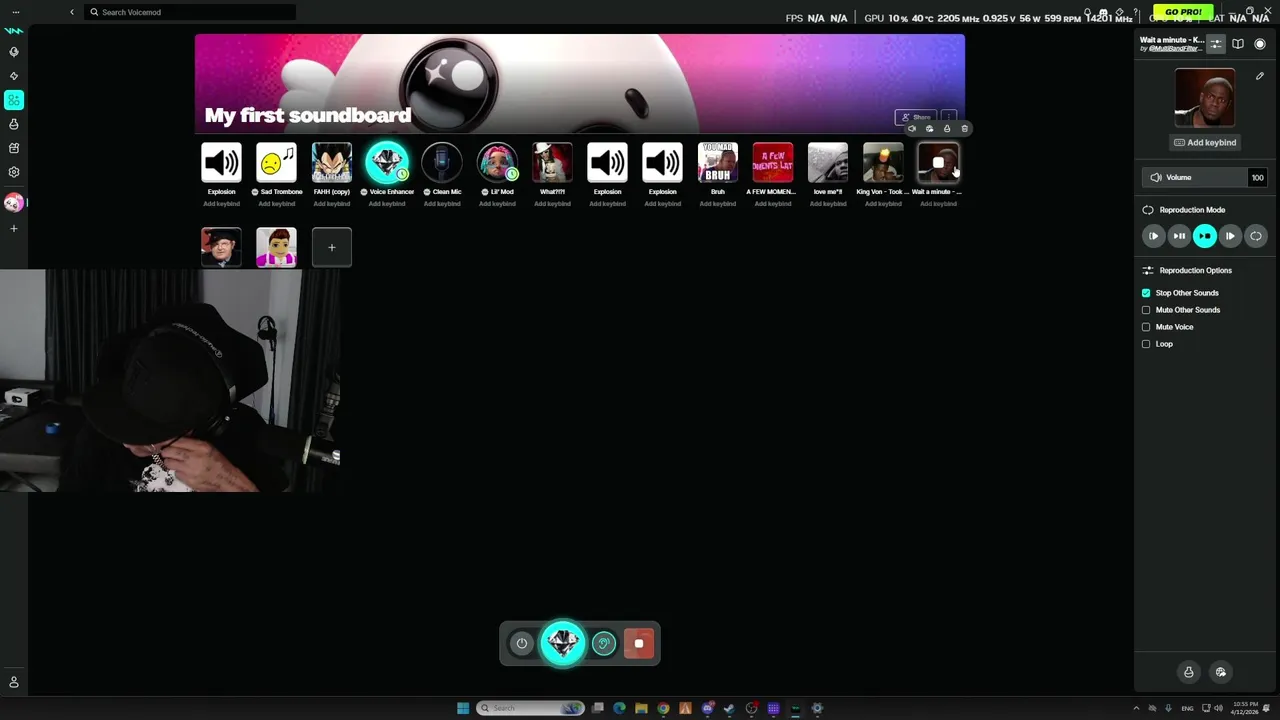The width and height of the screenshot is (1280, 720).
Task: Open sound settings sliders tab
Action: [x=1216, y=44]
